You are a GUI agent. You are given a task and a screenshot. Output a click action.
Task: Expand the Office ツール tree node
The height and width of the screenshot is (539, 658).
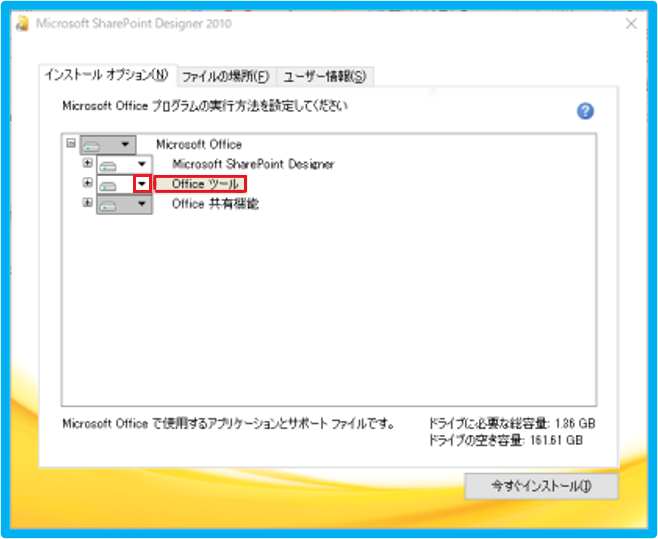[x=87, y=183]
